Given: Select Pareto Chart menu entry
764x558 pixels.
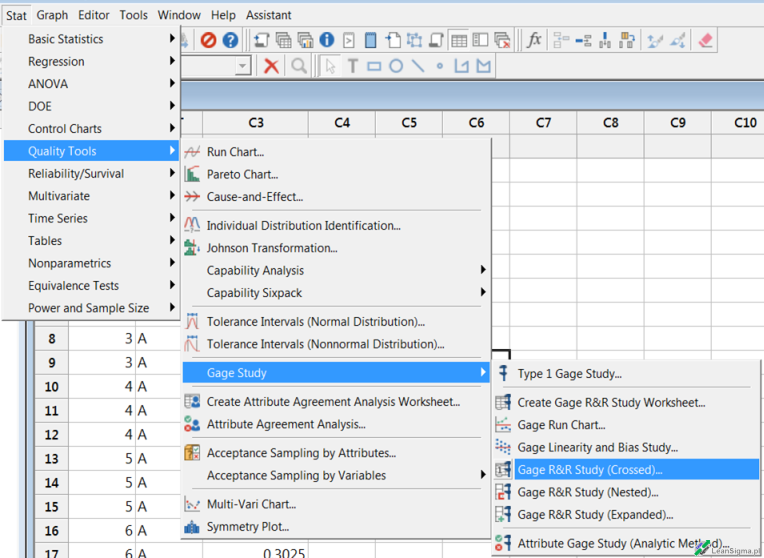Looking at the screenshot, I should point(242,175).
